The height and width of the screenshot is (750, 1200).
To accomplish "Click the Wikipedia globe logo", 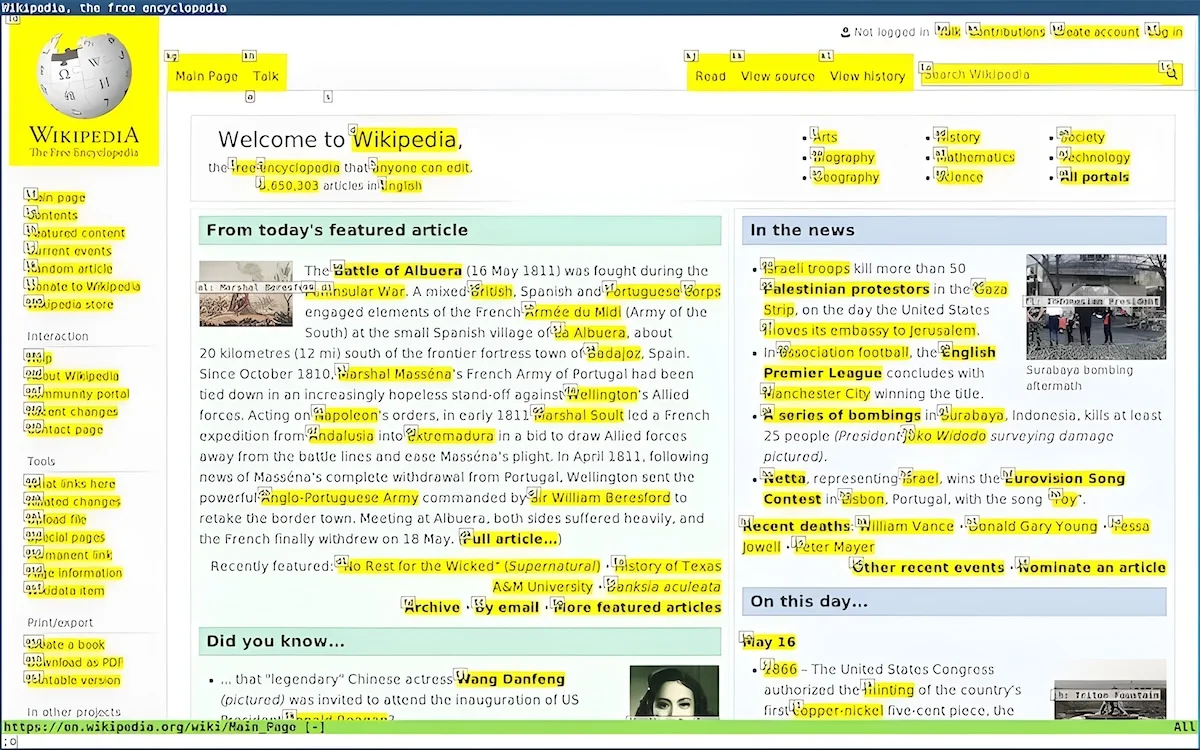I will tap(84, 92).
